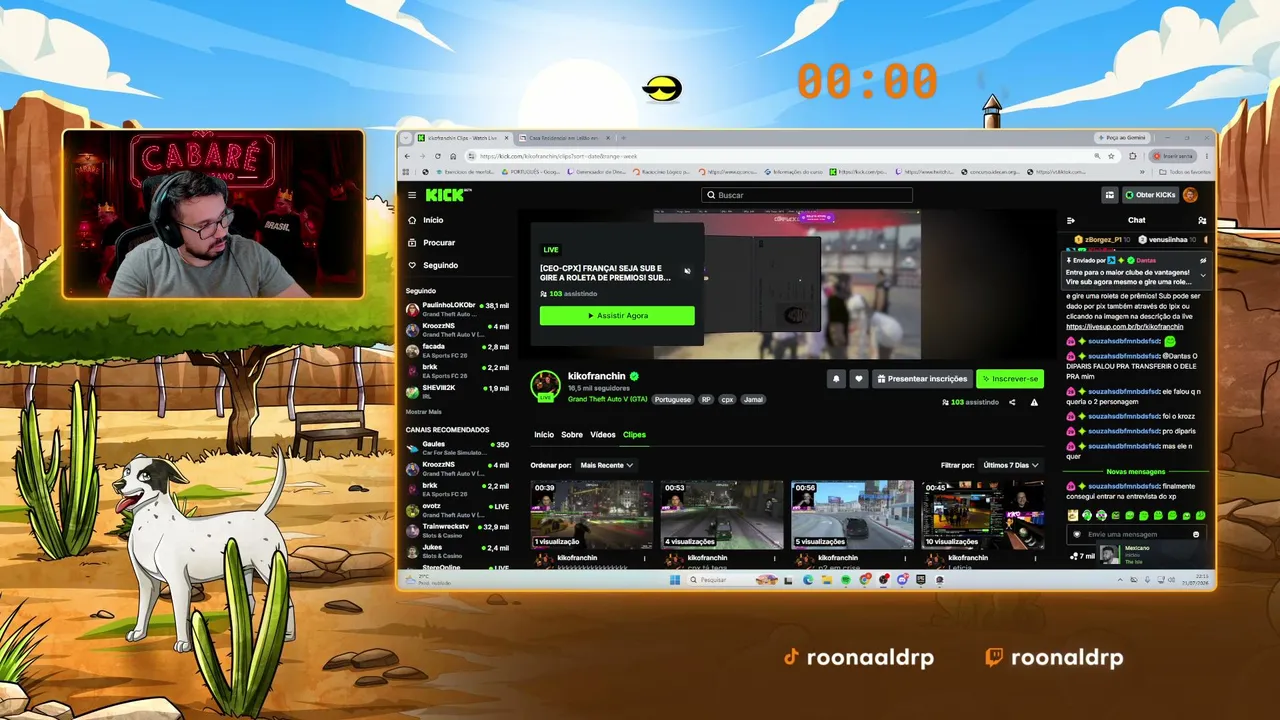Toggle notifications bell for kikofranchin
The width and height of the screenshot is (1280, 720).
[836, 379]
